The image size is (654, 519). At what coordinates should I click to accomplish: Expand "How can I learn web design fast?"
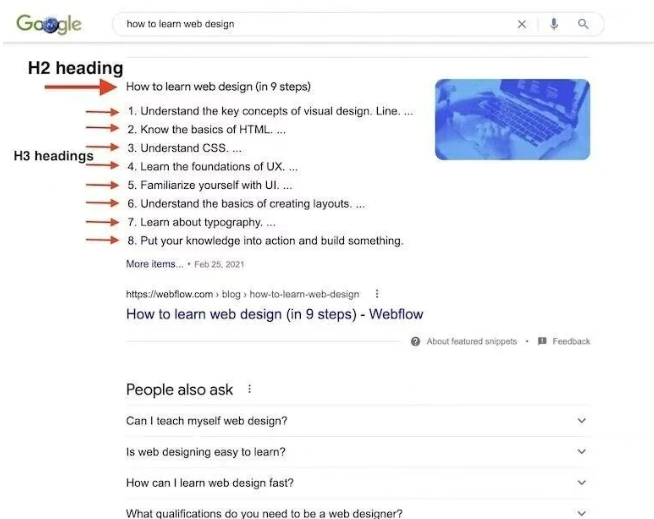click(x=582, y=483)
